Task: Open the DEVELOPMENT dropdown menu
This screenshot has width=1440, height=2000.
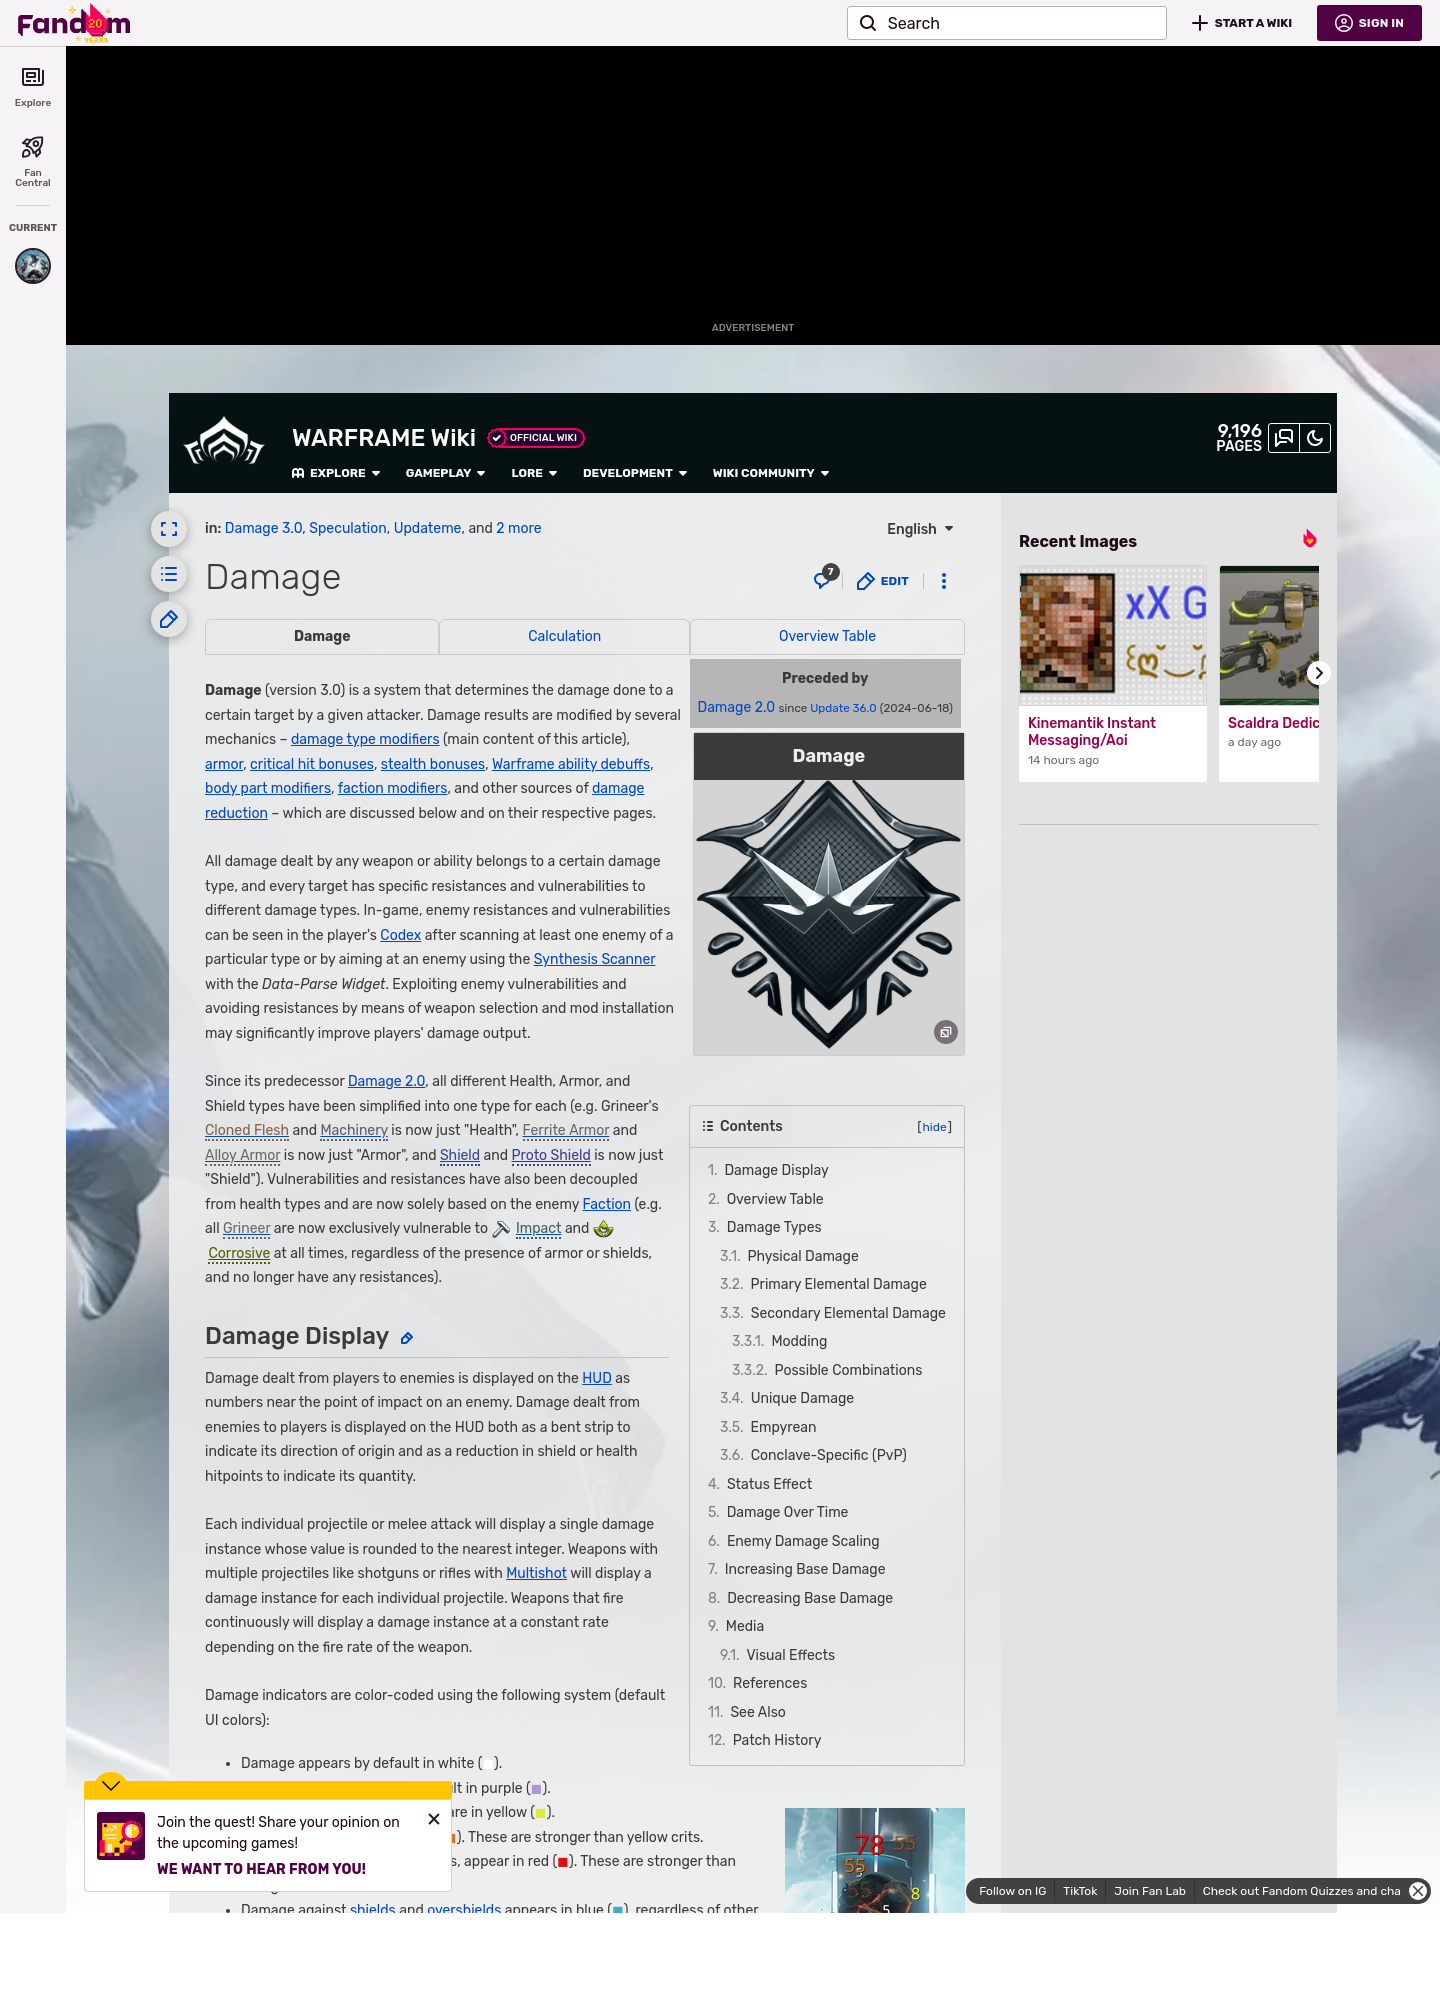Action: [x=635, y=473]
